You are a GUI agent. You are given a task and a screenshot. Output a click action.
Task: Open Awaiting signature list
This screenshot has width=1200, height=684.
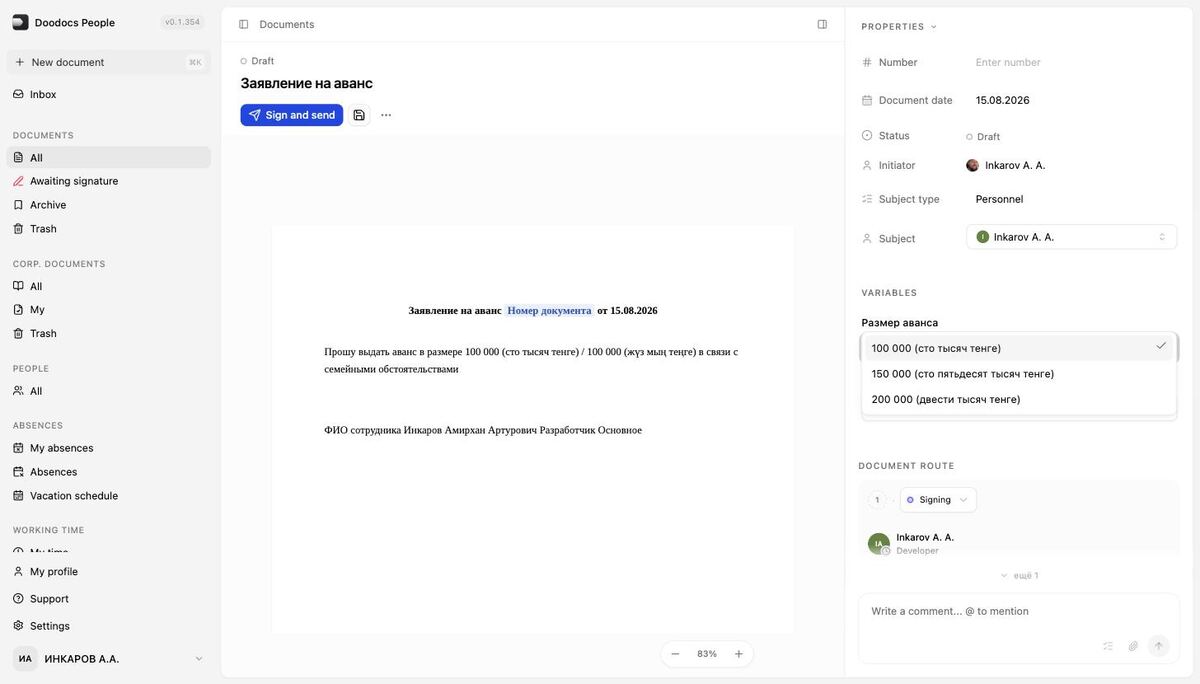click(x=108, y=181)
